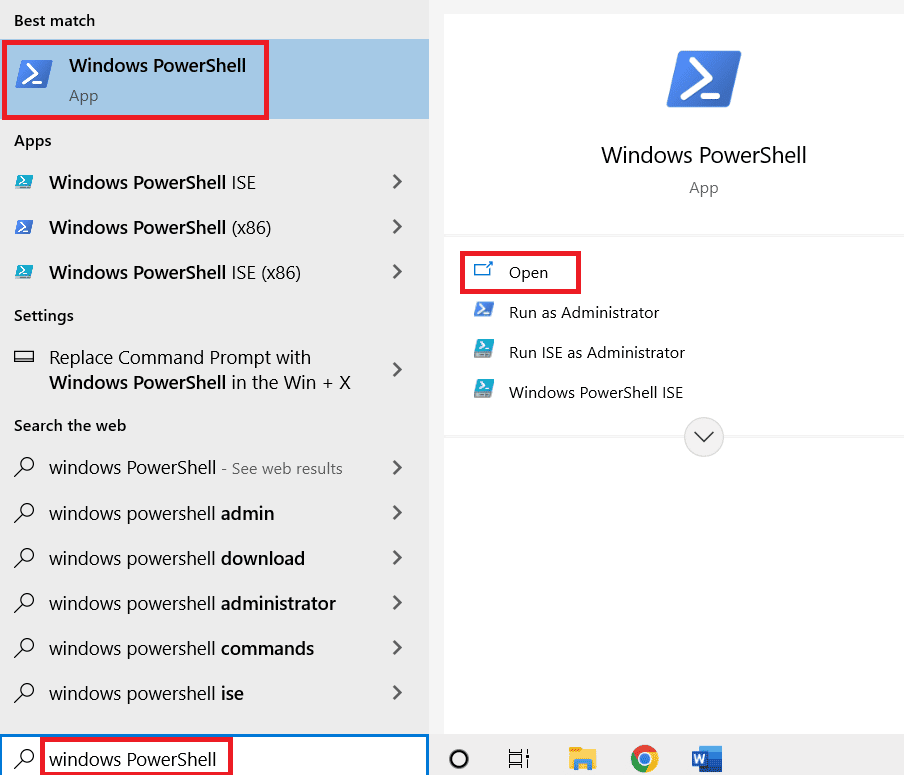Click the Windows PowerShell best match result

[x=135, y=76]
